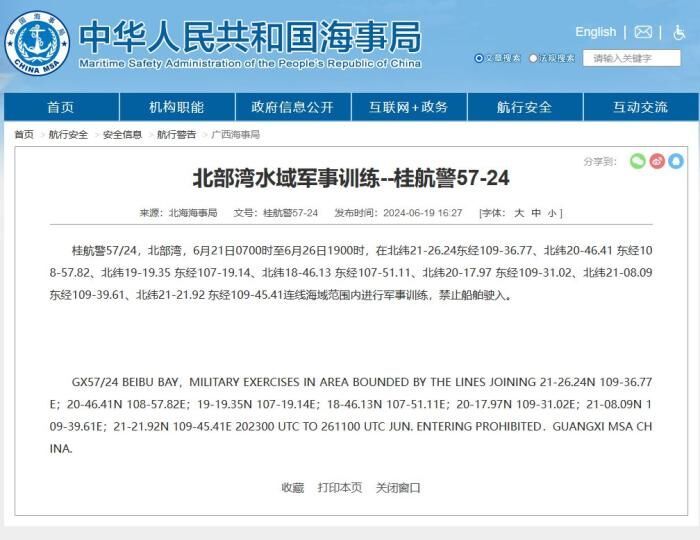Viewport: 700px width, 540px height.
Task: Open the mail envelope icon
Action: tap(643, 32)
